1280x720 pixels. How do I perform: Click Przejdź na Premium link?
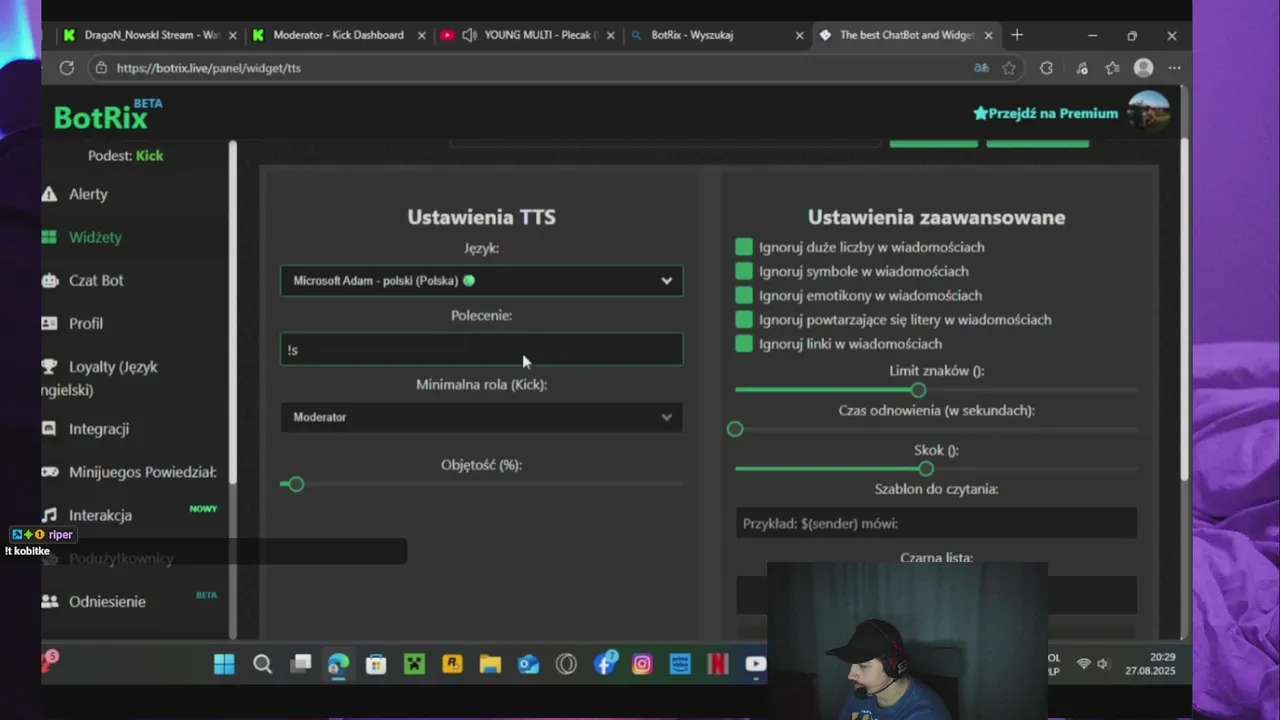(x=1046, y=113)
